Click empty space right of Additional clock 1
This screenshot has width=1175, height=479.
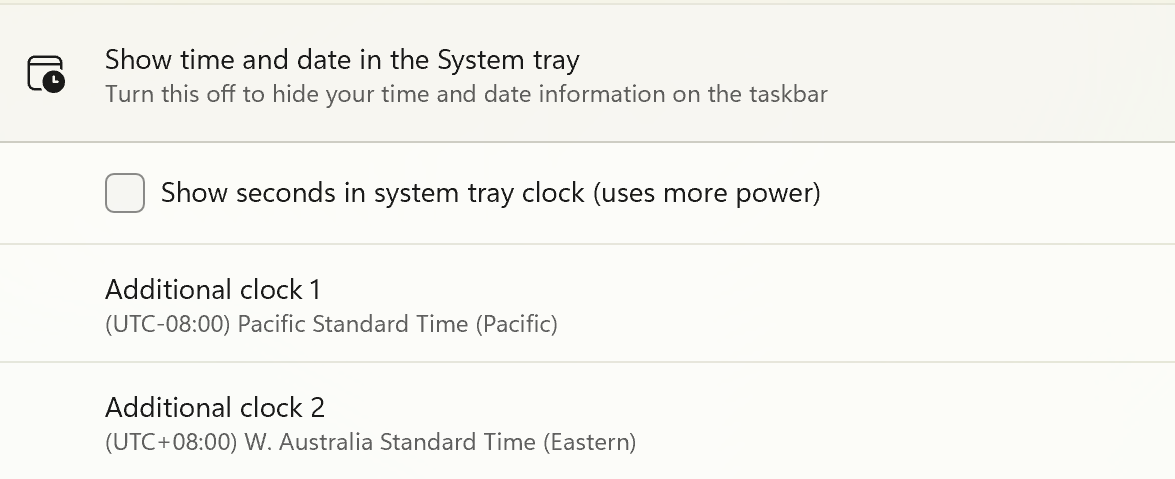(x=900, y=304)
